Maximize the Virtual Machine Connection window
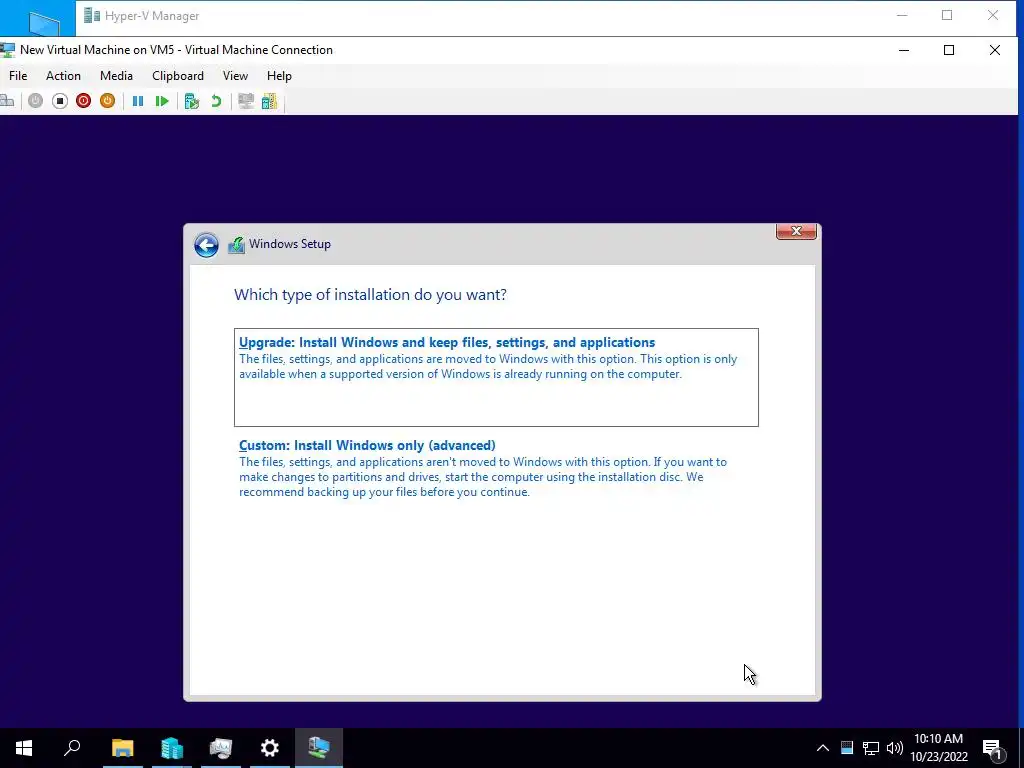 (949, 50)
